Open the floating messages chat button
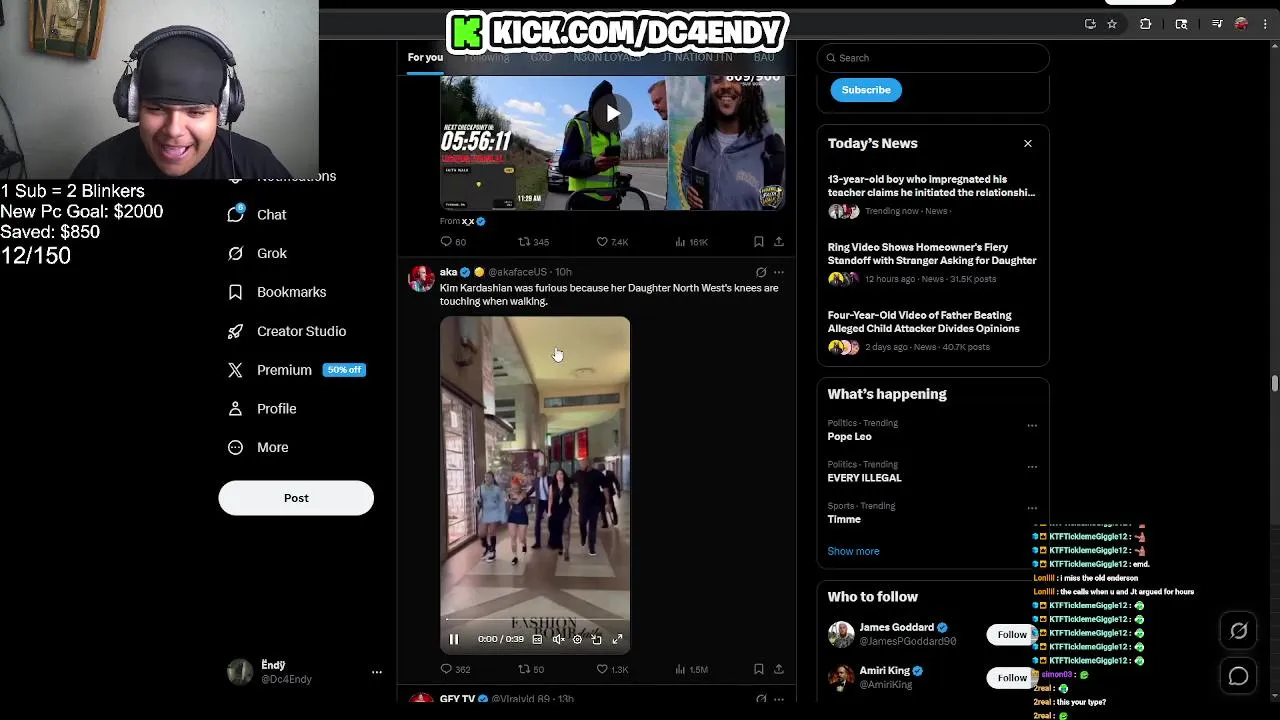1280x720 pixels. (x=1238, y=677)
